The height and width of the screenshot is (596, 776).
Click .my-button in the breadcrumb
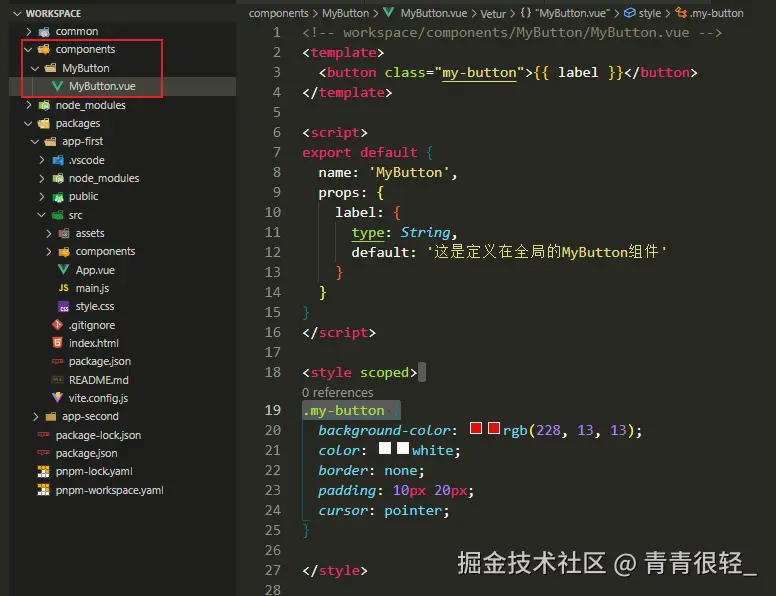pos(717,13)
